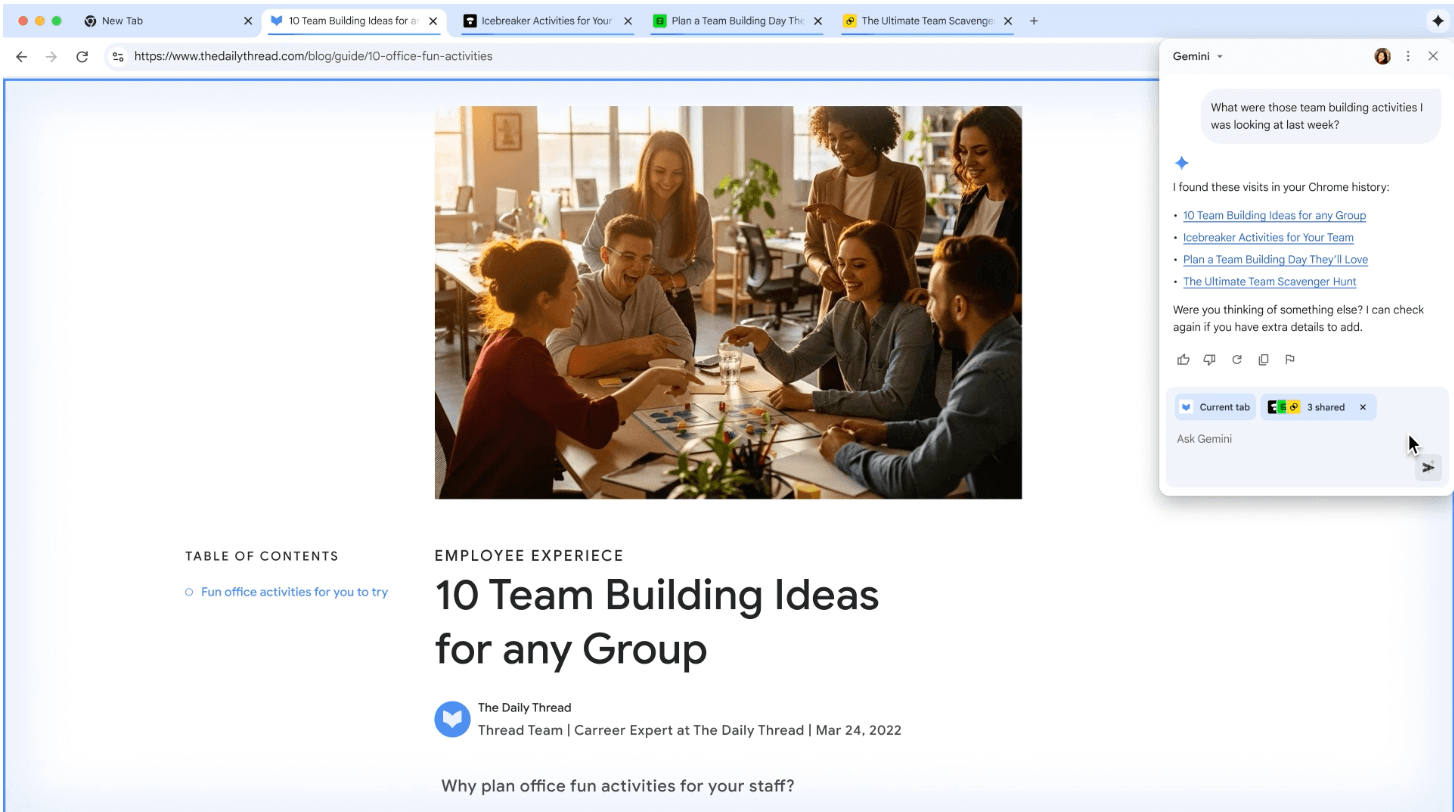Screen dimensions: 1454x812
Task: Open Plan a Team Building Day They'll Love link
Action: [x=1275, y=260]
